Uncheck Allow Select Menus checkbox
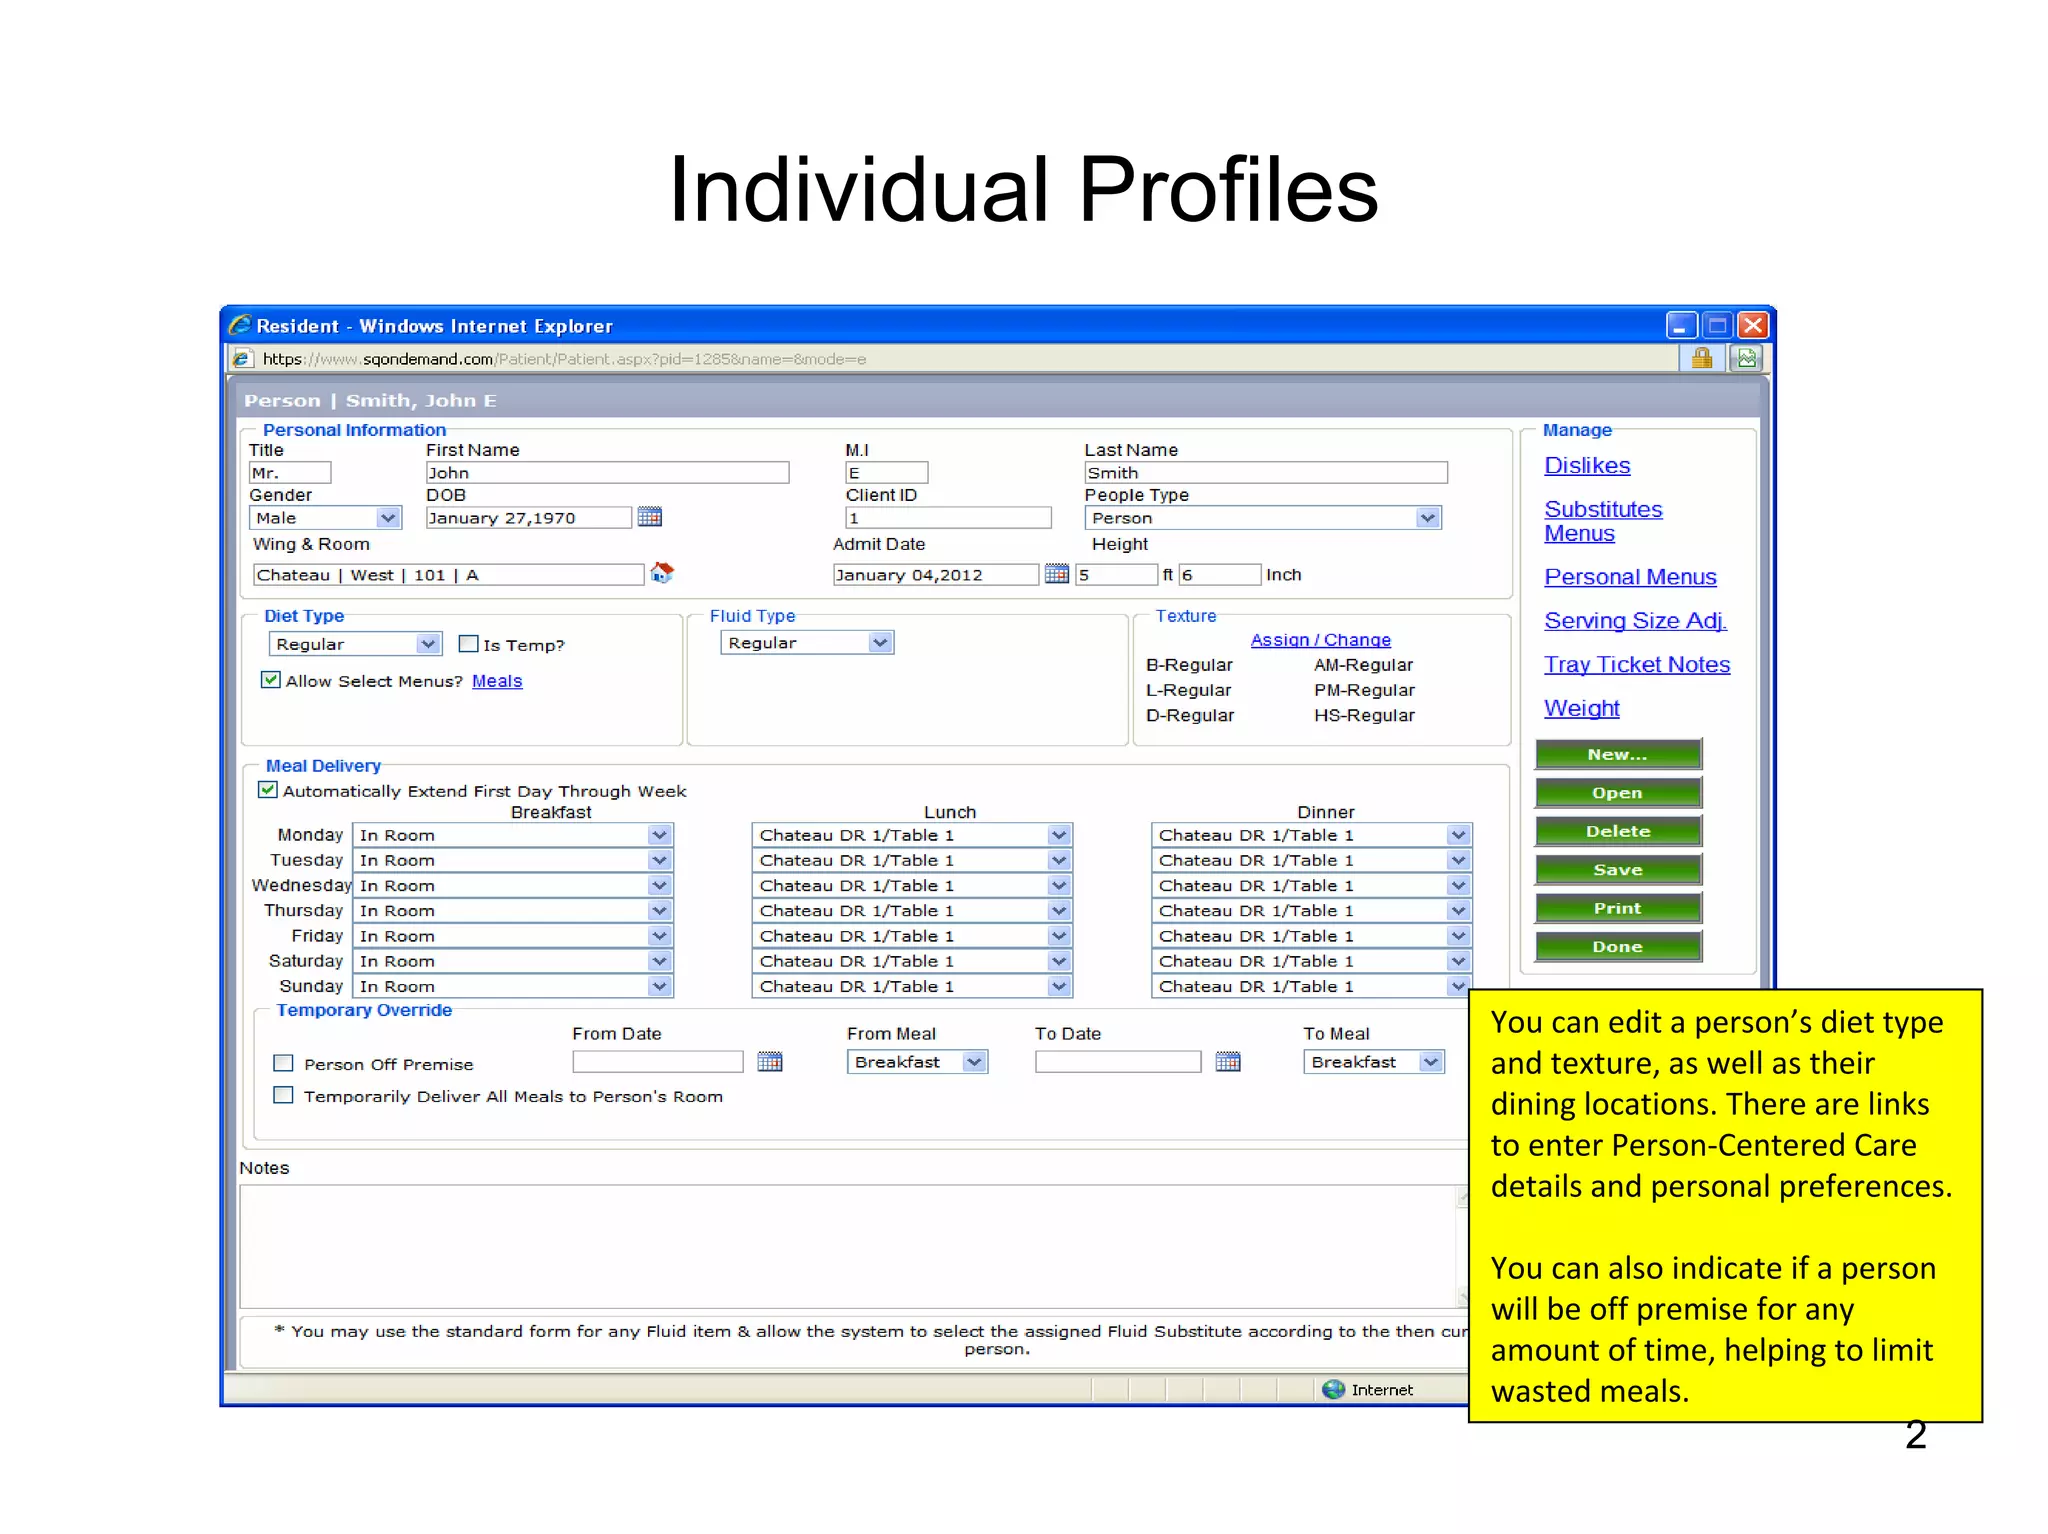Image resolution: width=2048 pixels, height=1534 pixels. pyautogui.click(x=270, y=680)
